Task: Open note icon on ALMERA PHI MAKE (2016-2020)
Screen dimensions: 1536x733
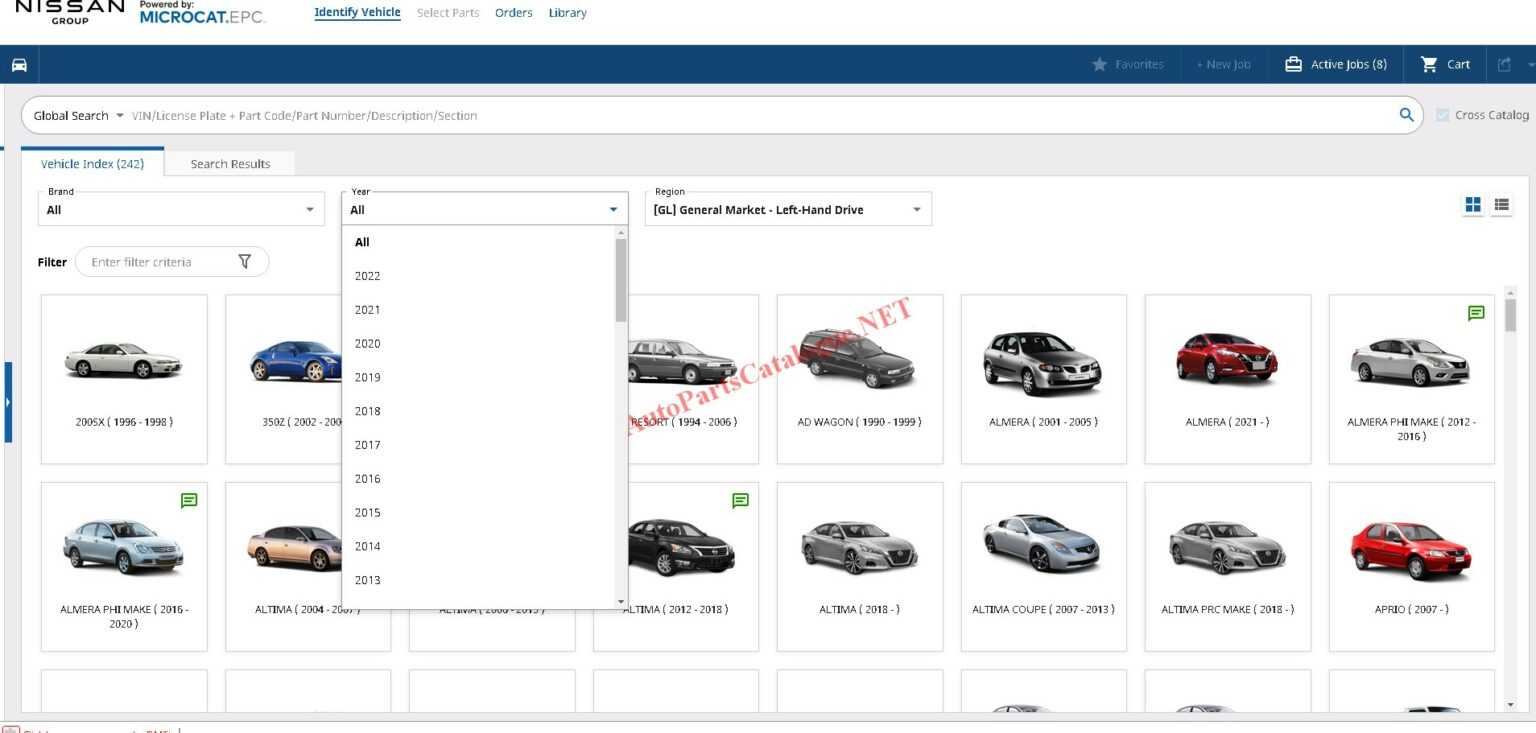Action: (x=189, y=500)
